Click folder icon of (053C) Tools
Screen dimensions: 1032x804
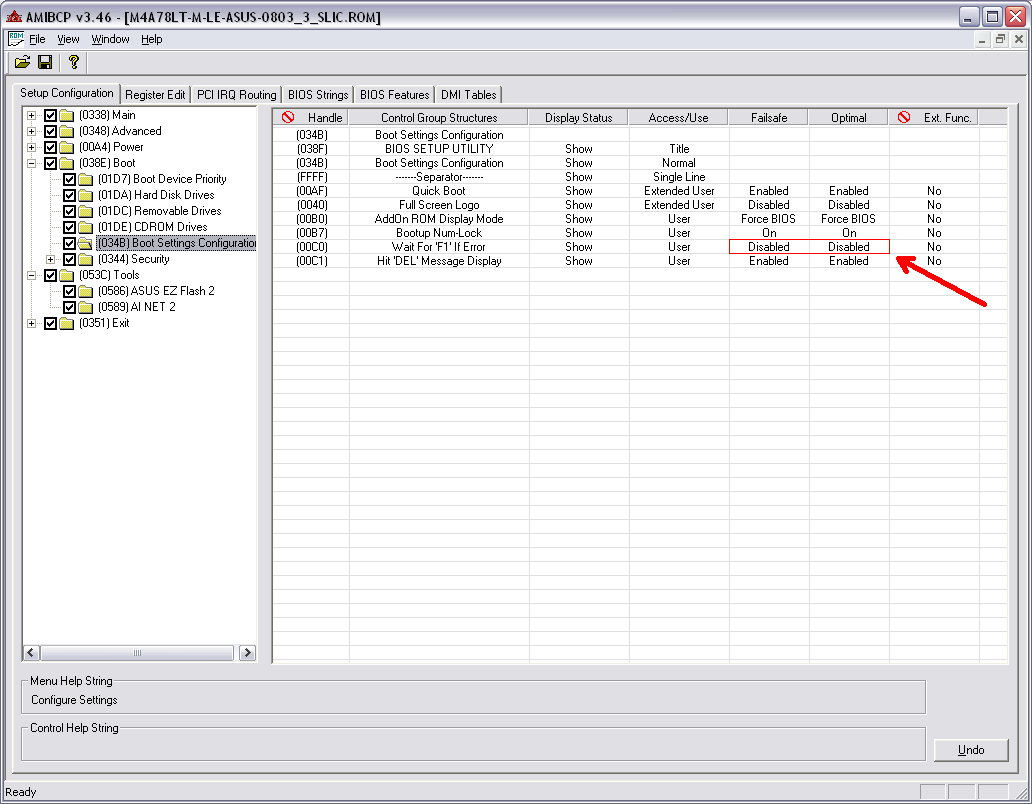tap(66, 275)
